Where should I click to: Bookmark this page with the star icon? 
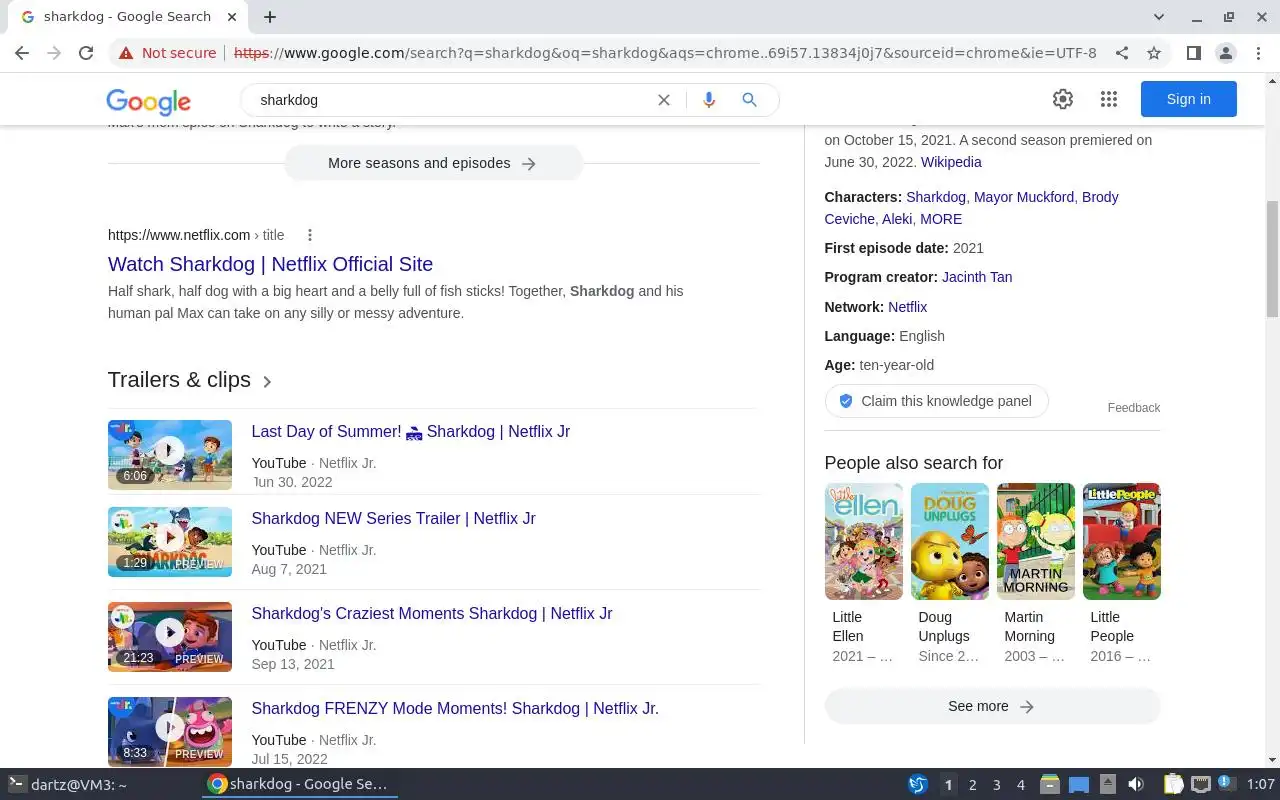1154,53
